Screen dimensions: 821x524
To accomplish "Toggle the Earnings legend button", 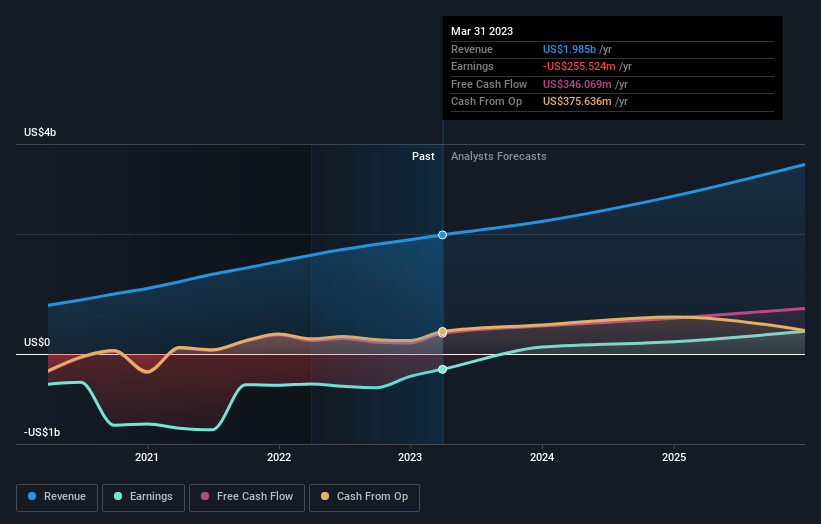I will (143, 497).
